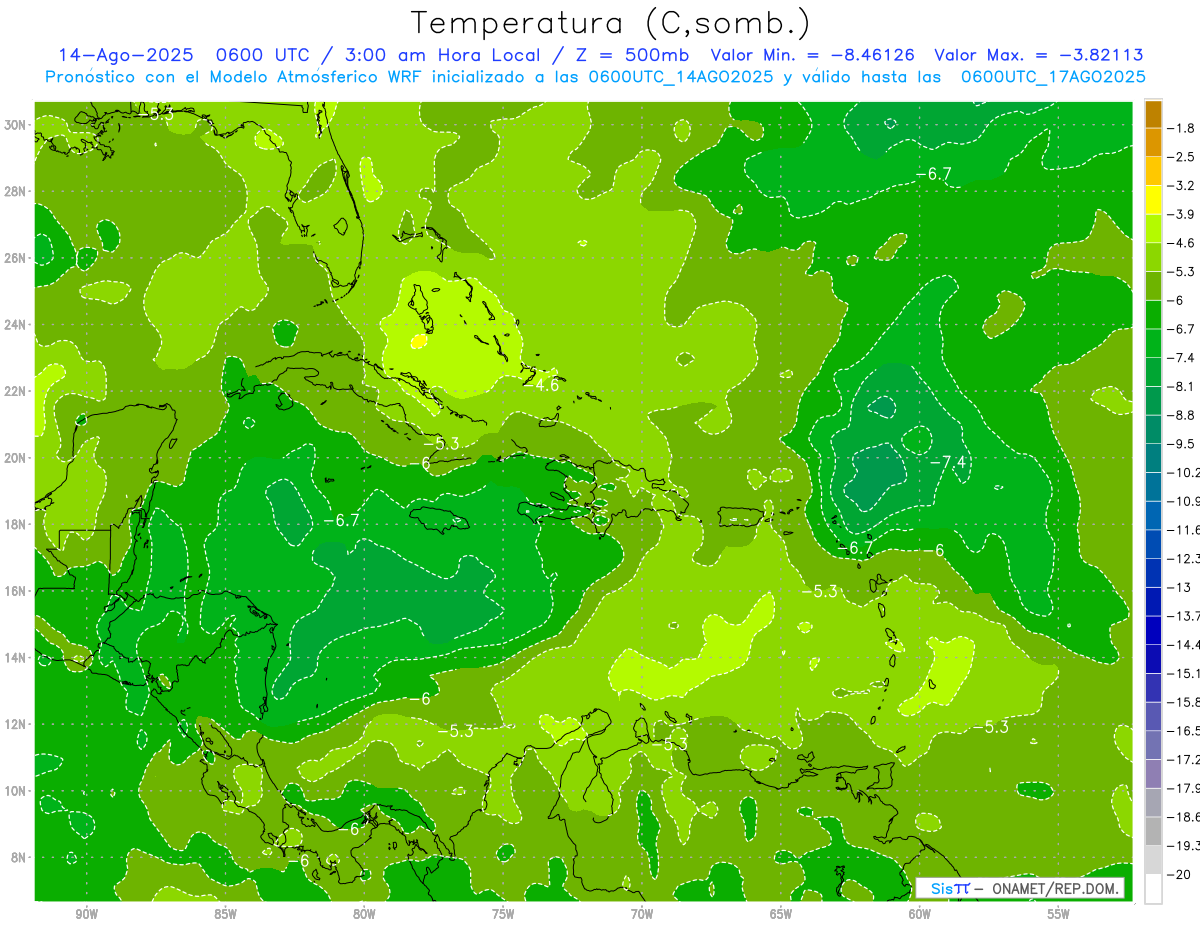The image size is (1200, 927).
Task: Click the '18N' latitude axis label
Action: pos(17,524)
